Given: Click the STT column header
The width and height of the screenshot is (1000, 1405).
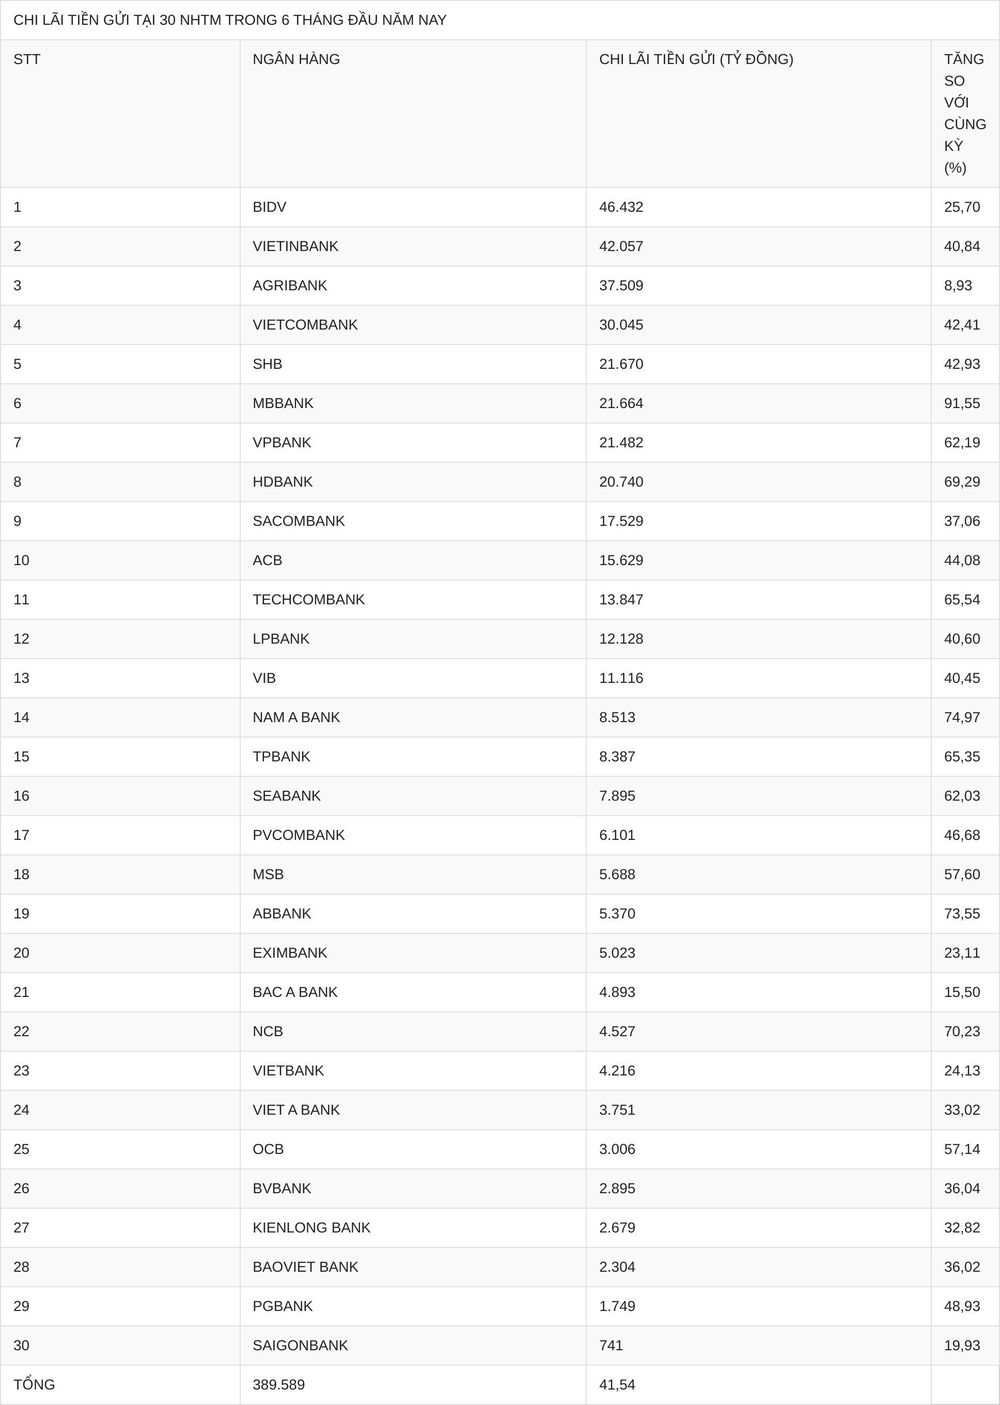Looking at the screenshot, I should [27, 59].
